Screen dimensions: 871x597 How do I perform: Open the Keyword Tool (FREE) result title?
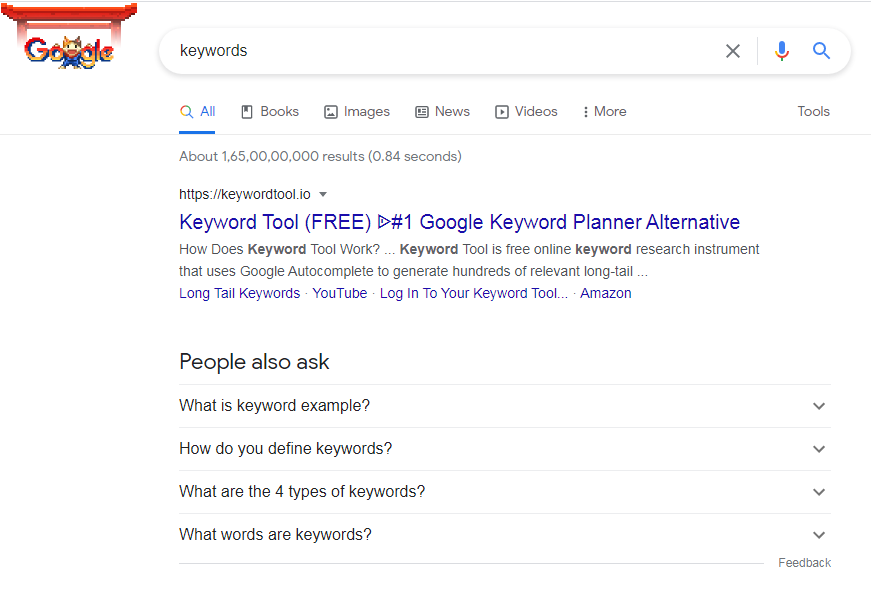[x=459, y=222]
